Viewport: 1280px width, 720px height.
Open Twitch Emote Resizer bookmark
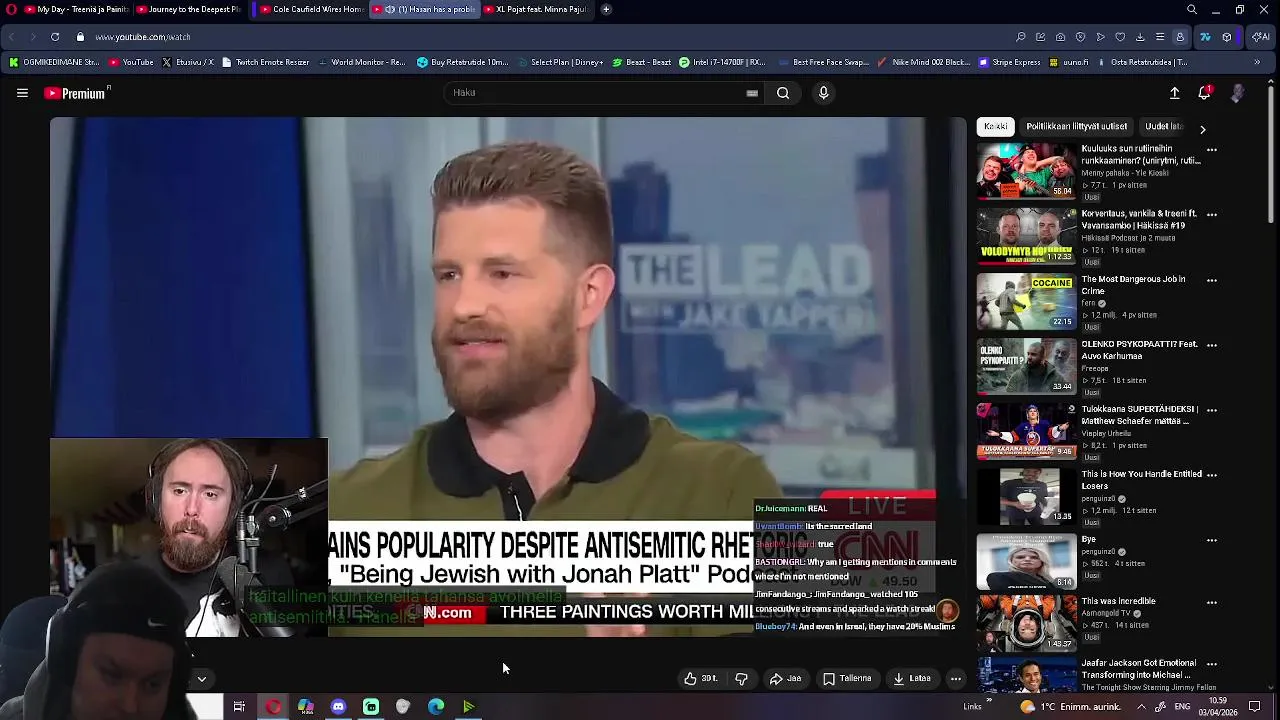(266, 62)
